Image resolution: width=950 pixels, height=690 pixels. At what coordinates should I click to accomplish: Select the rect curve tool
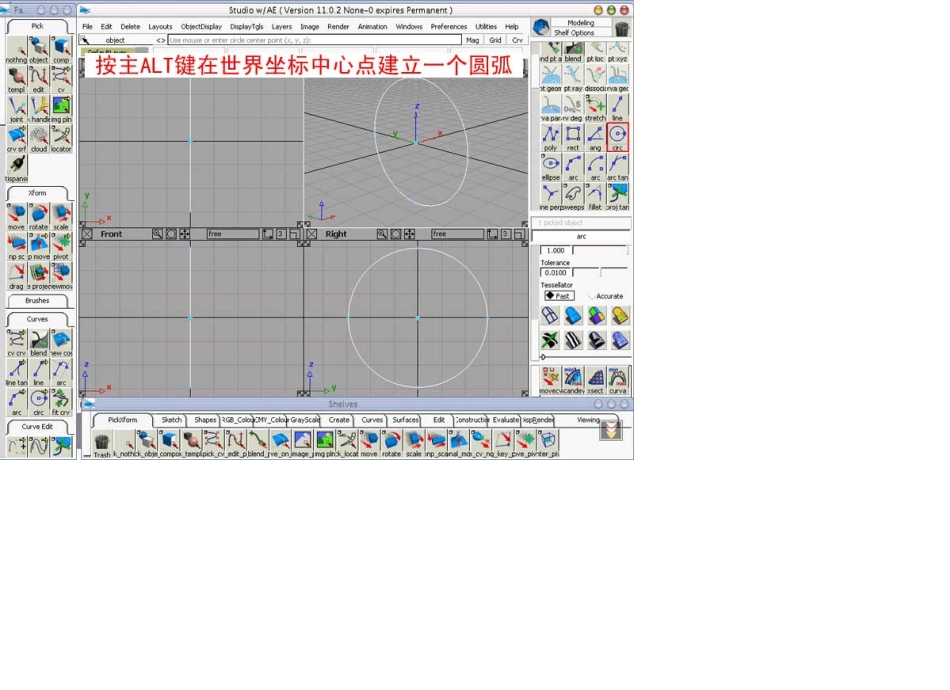573,137
